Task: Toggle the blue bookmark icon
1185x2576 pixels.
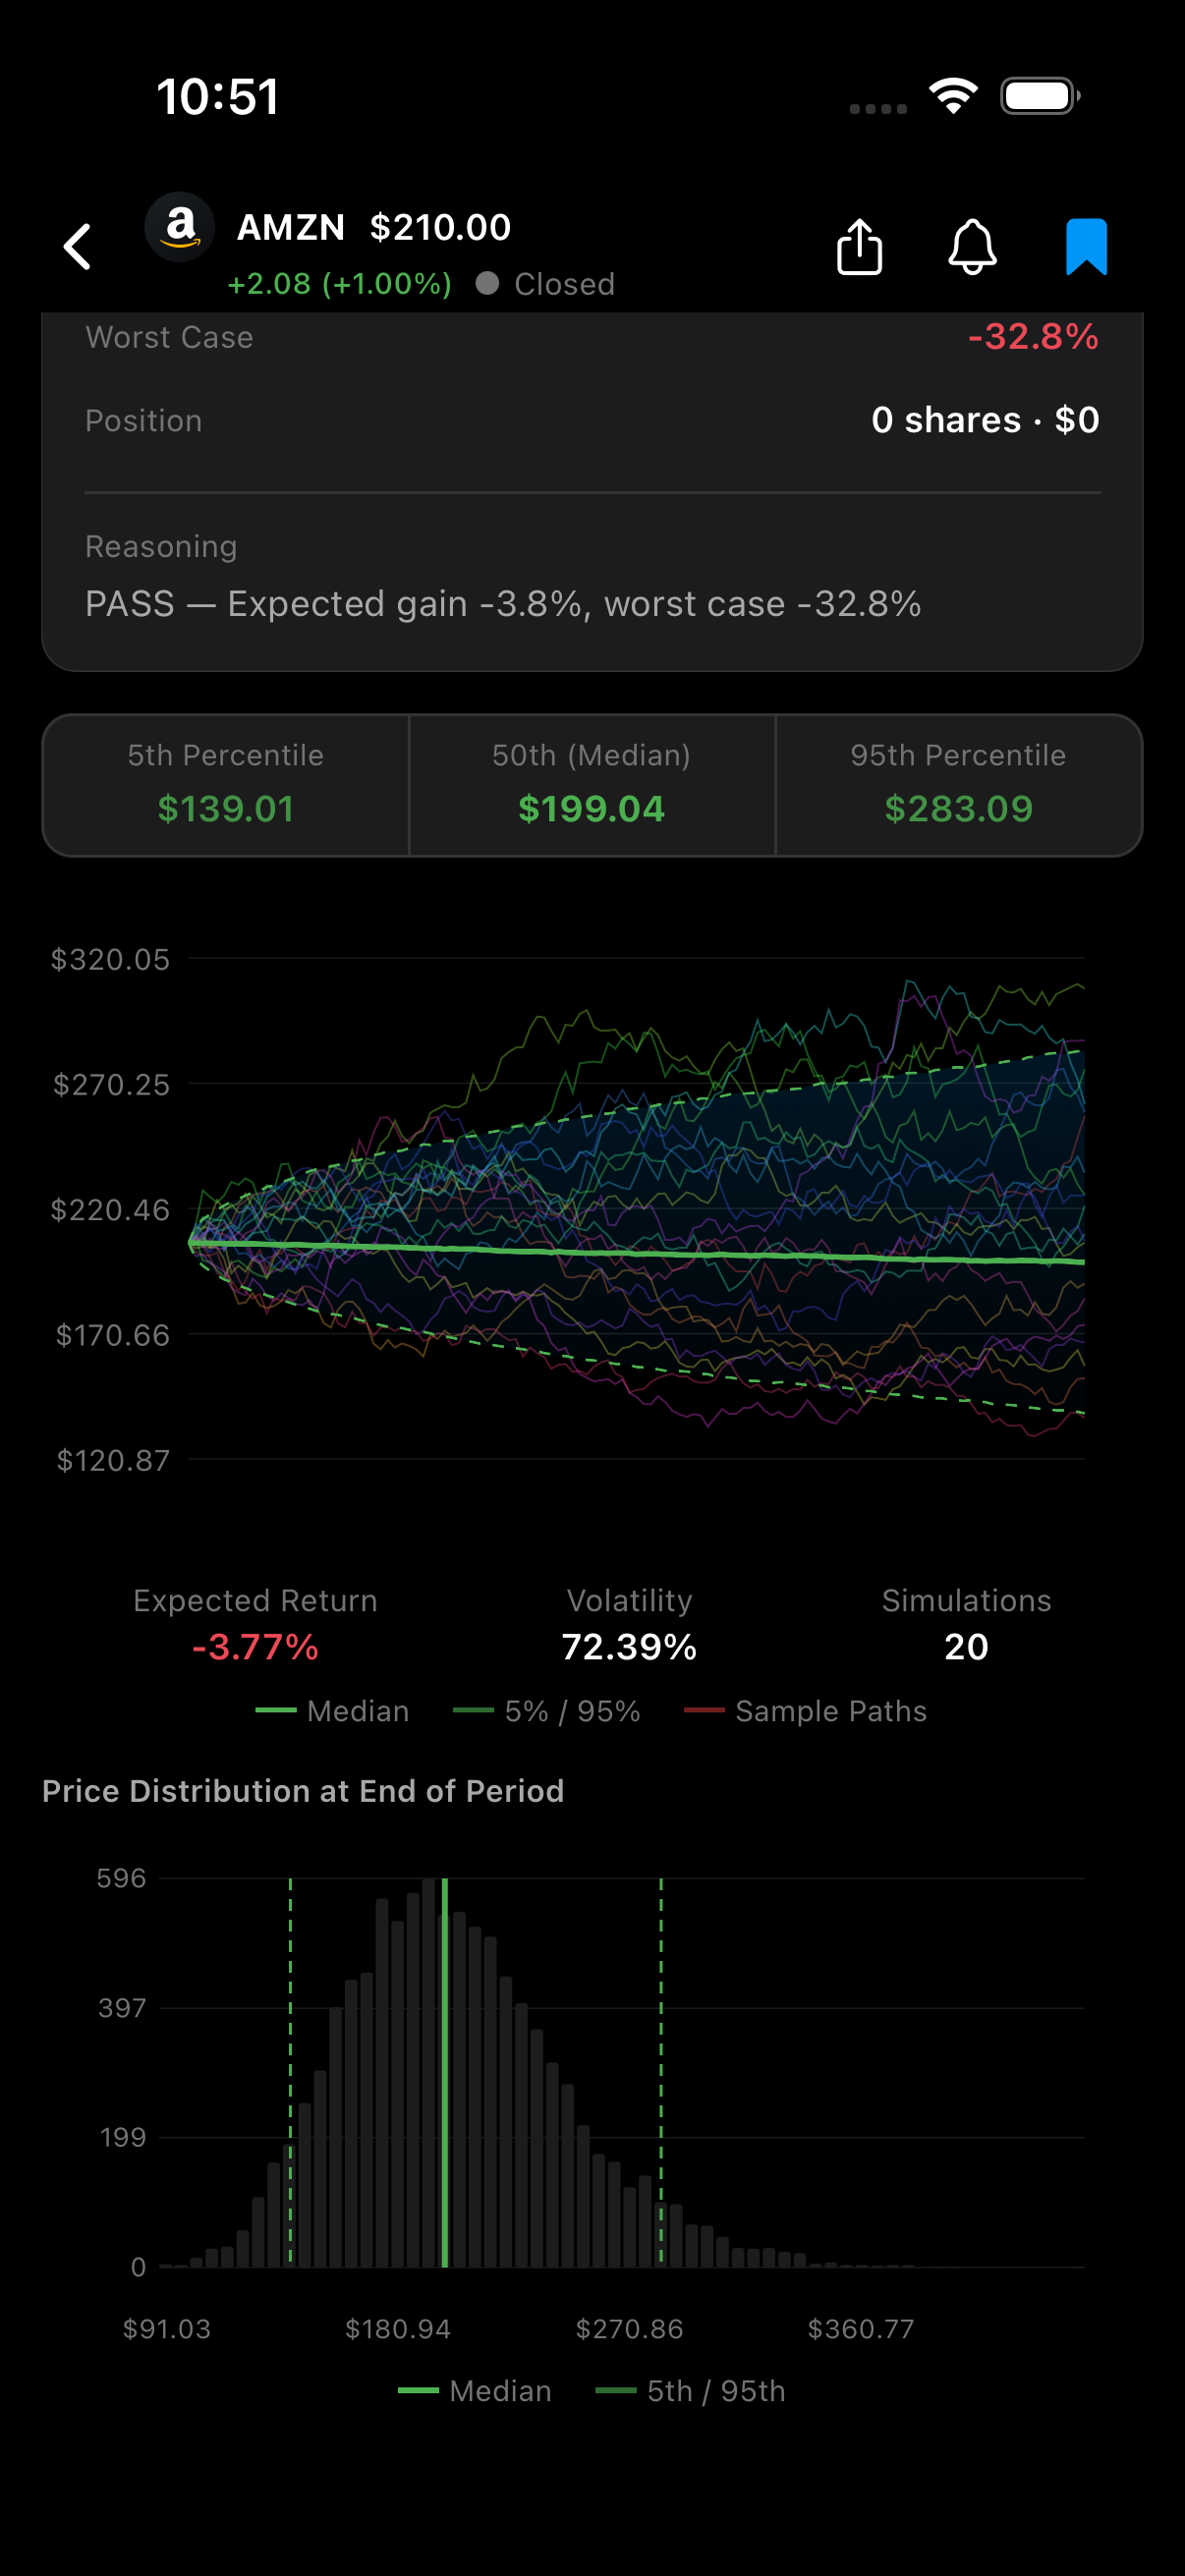Action: click(x=1086, y=247)
